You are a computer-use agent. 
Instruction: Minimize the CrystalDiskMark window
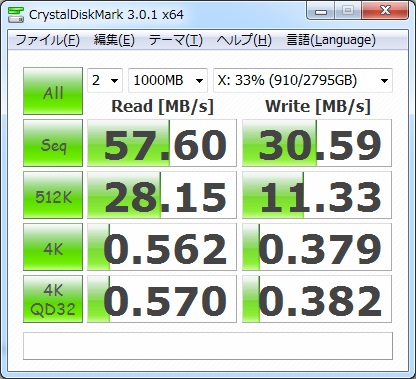pos(321,11)
